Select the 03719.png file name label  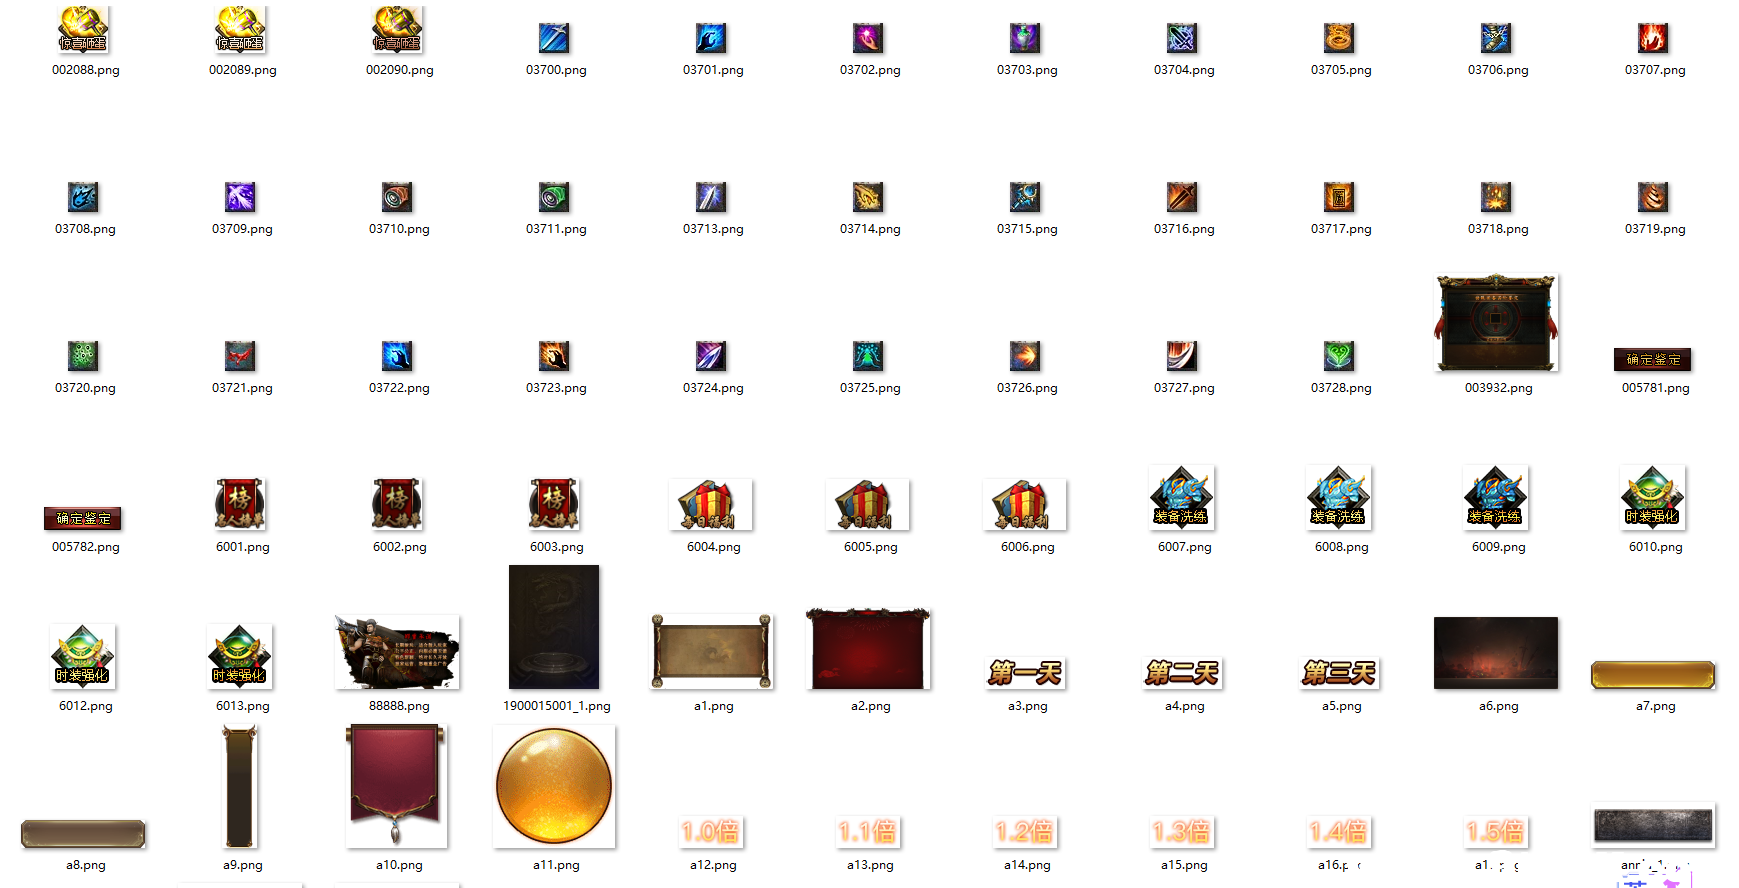tap(1655, 229)
